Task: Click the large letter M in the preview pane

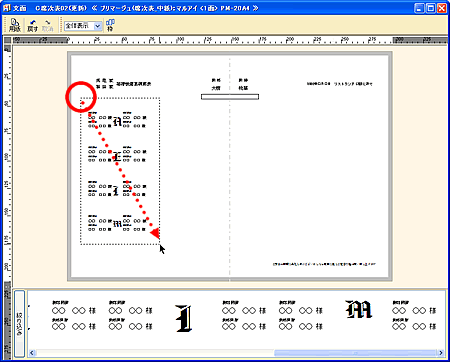Action: click(359, 309)
